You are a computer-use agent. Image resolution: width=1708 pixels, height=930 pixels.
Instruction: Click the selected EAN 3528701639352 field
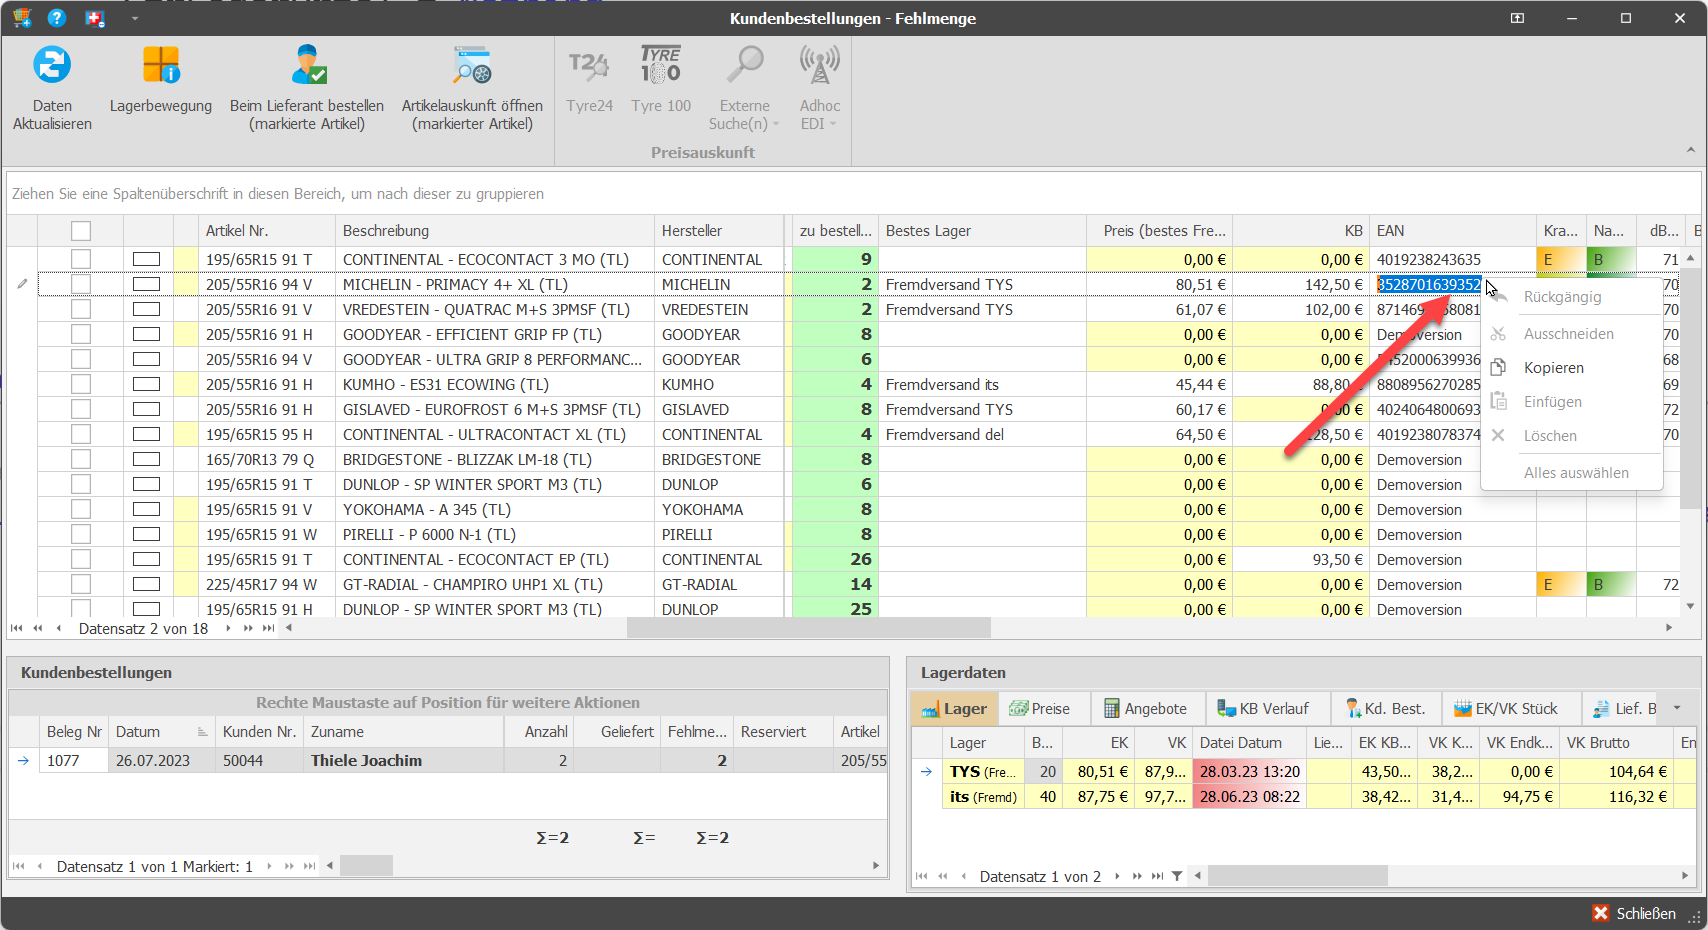coord(1429,285)
